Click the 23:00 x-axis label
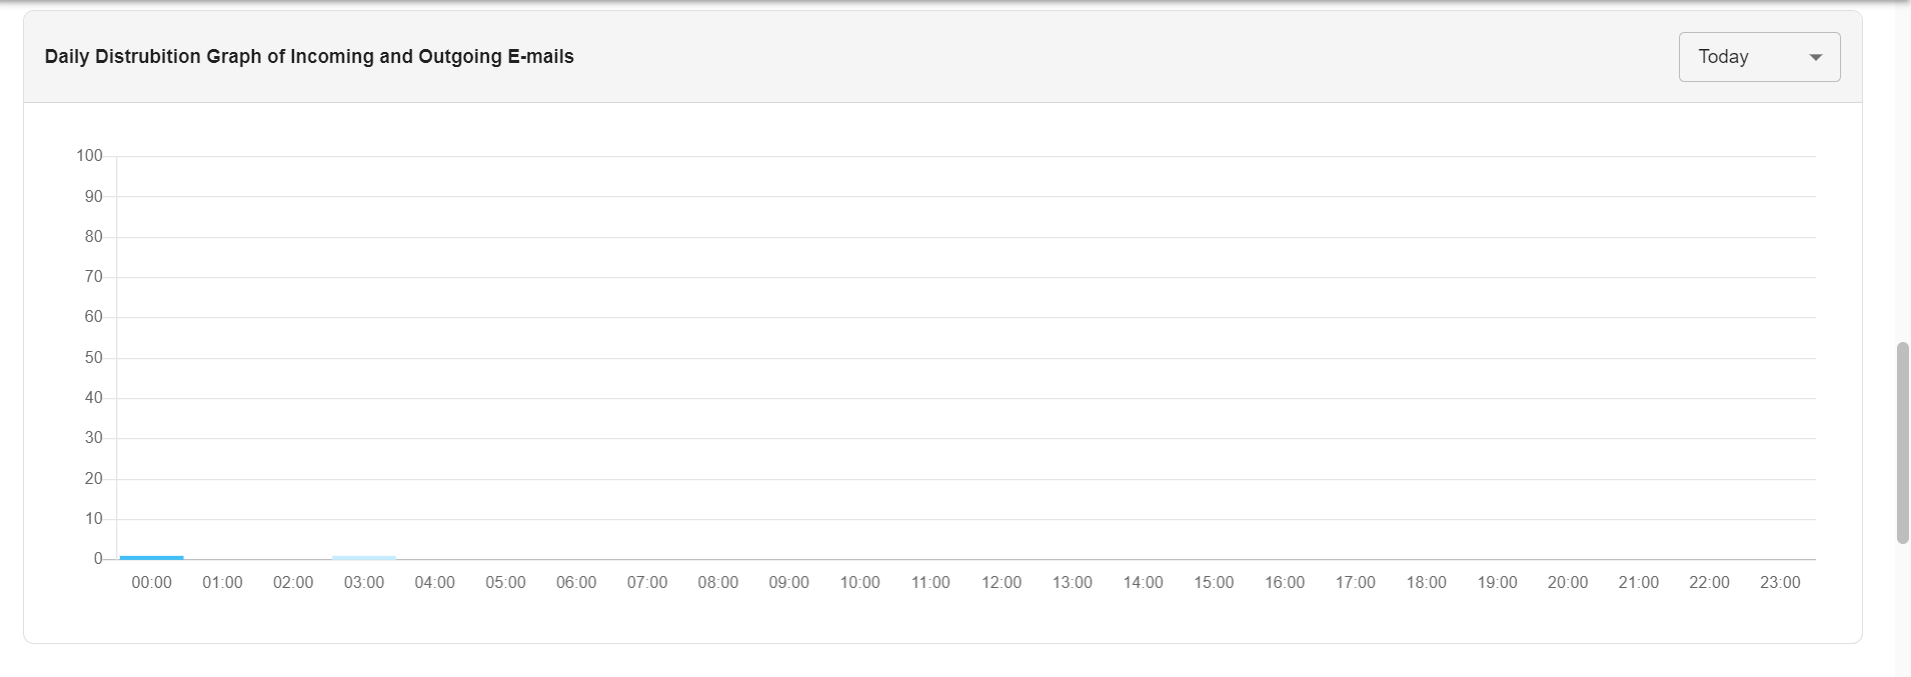The width and height of the screenshot is (1911, 677). [1780, 583]
